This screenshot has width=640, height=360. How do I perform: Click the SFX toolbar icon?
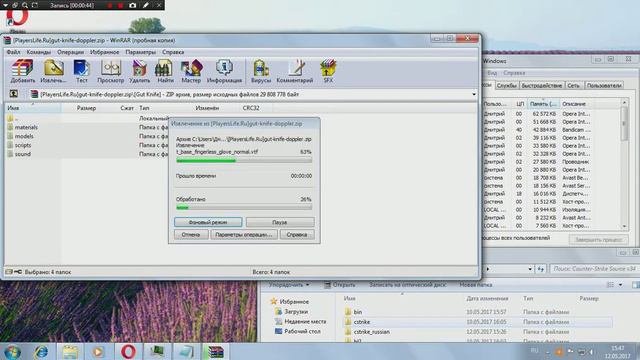328,71
